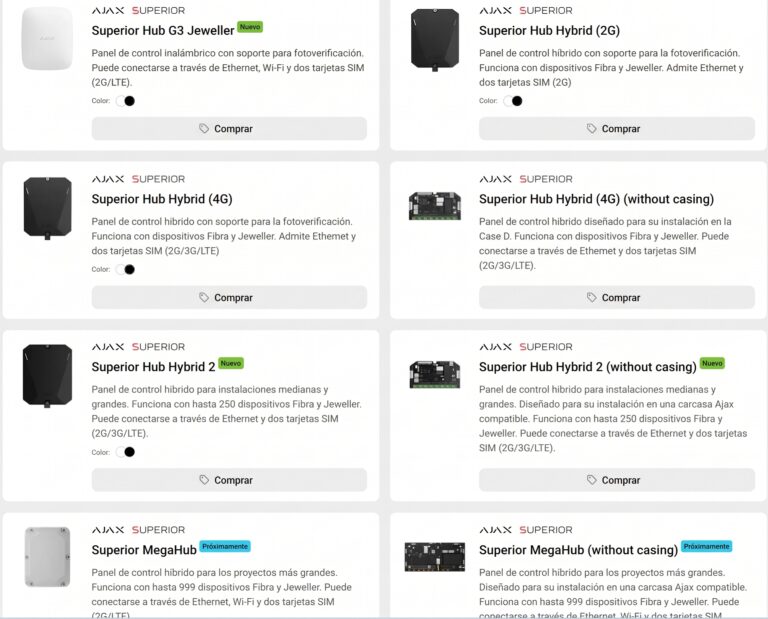Open the Superior MegaHub title link
The width and height of the screenshot is (768, 619).
tap(144, 550)
